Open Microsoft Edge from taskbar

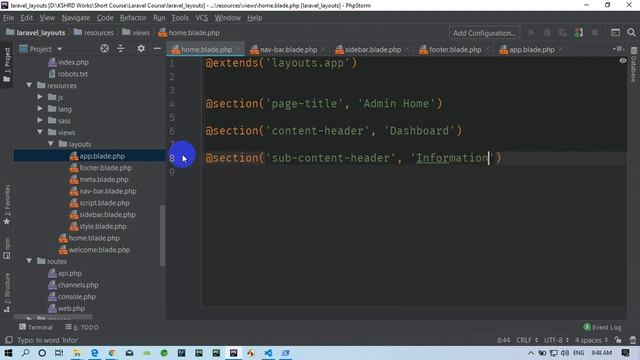tap(94, 353)
